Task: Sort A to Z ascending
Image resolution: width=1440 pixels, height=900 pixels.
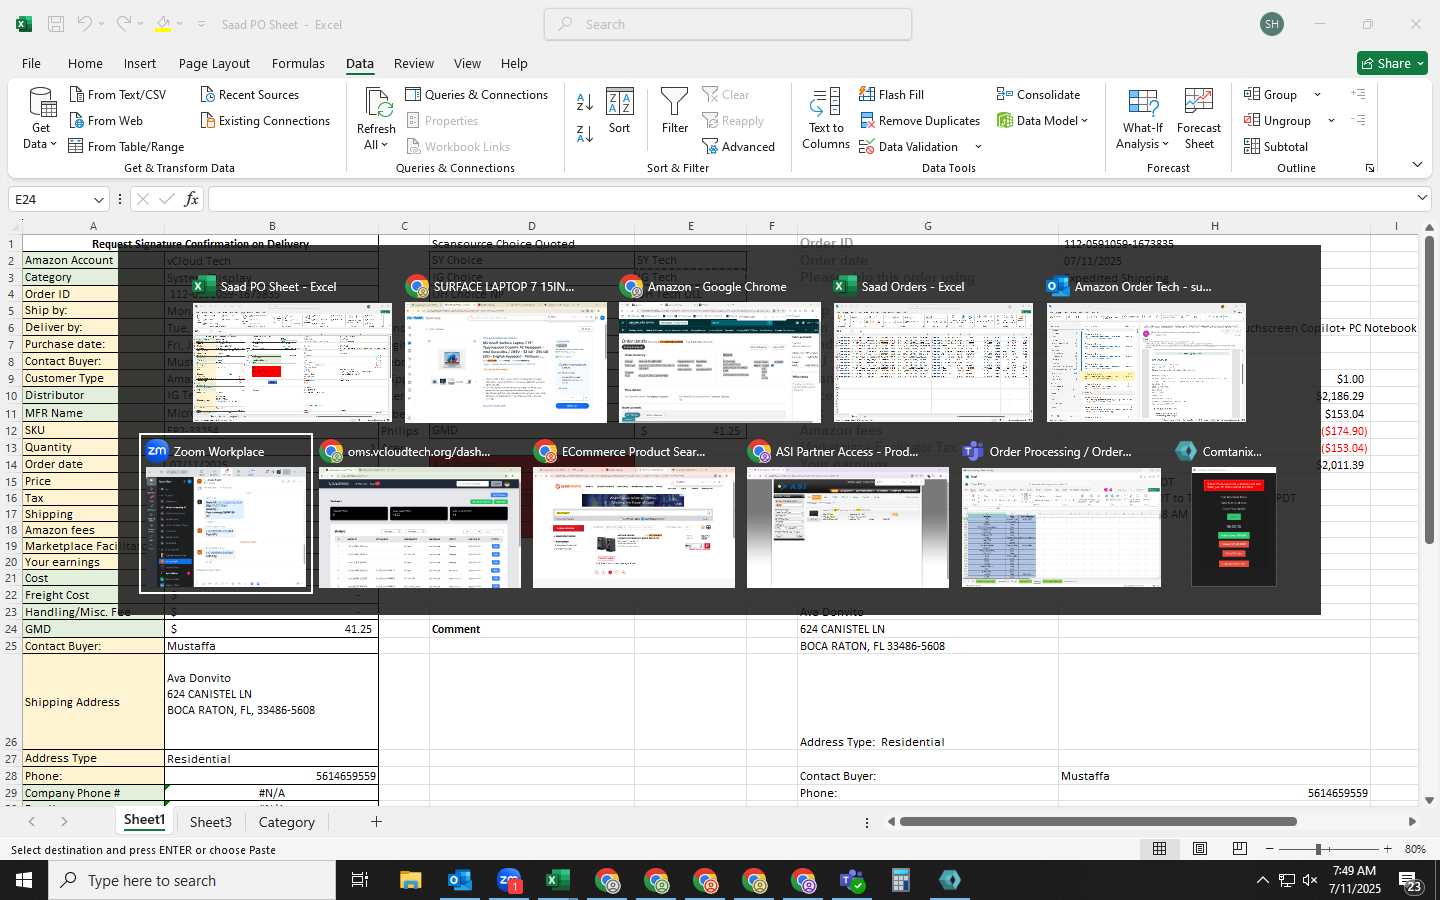Action: click(x=585, y=102)
